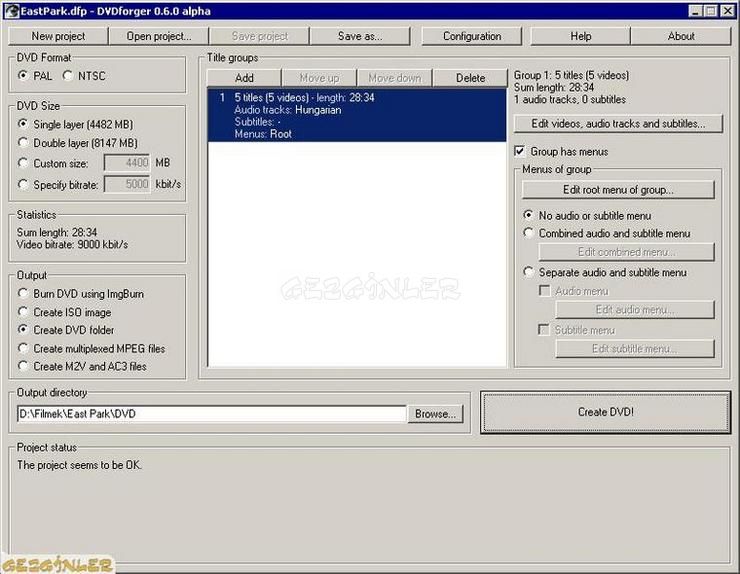Choose Double layer (8147 MB) size

click(x=24, y=143)
